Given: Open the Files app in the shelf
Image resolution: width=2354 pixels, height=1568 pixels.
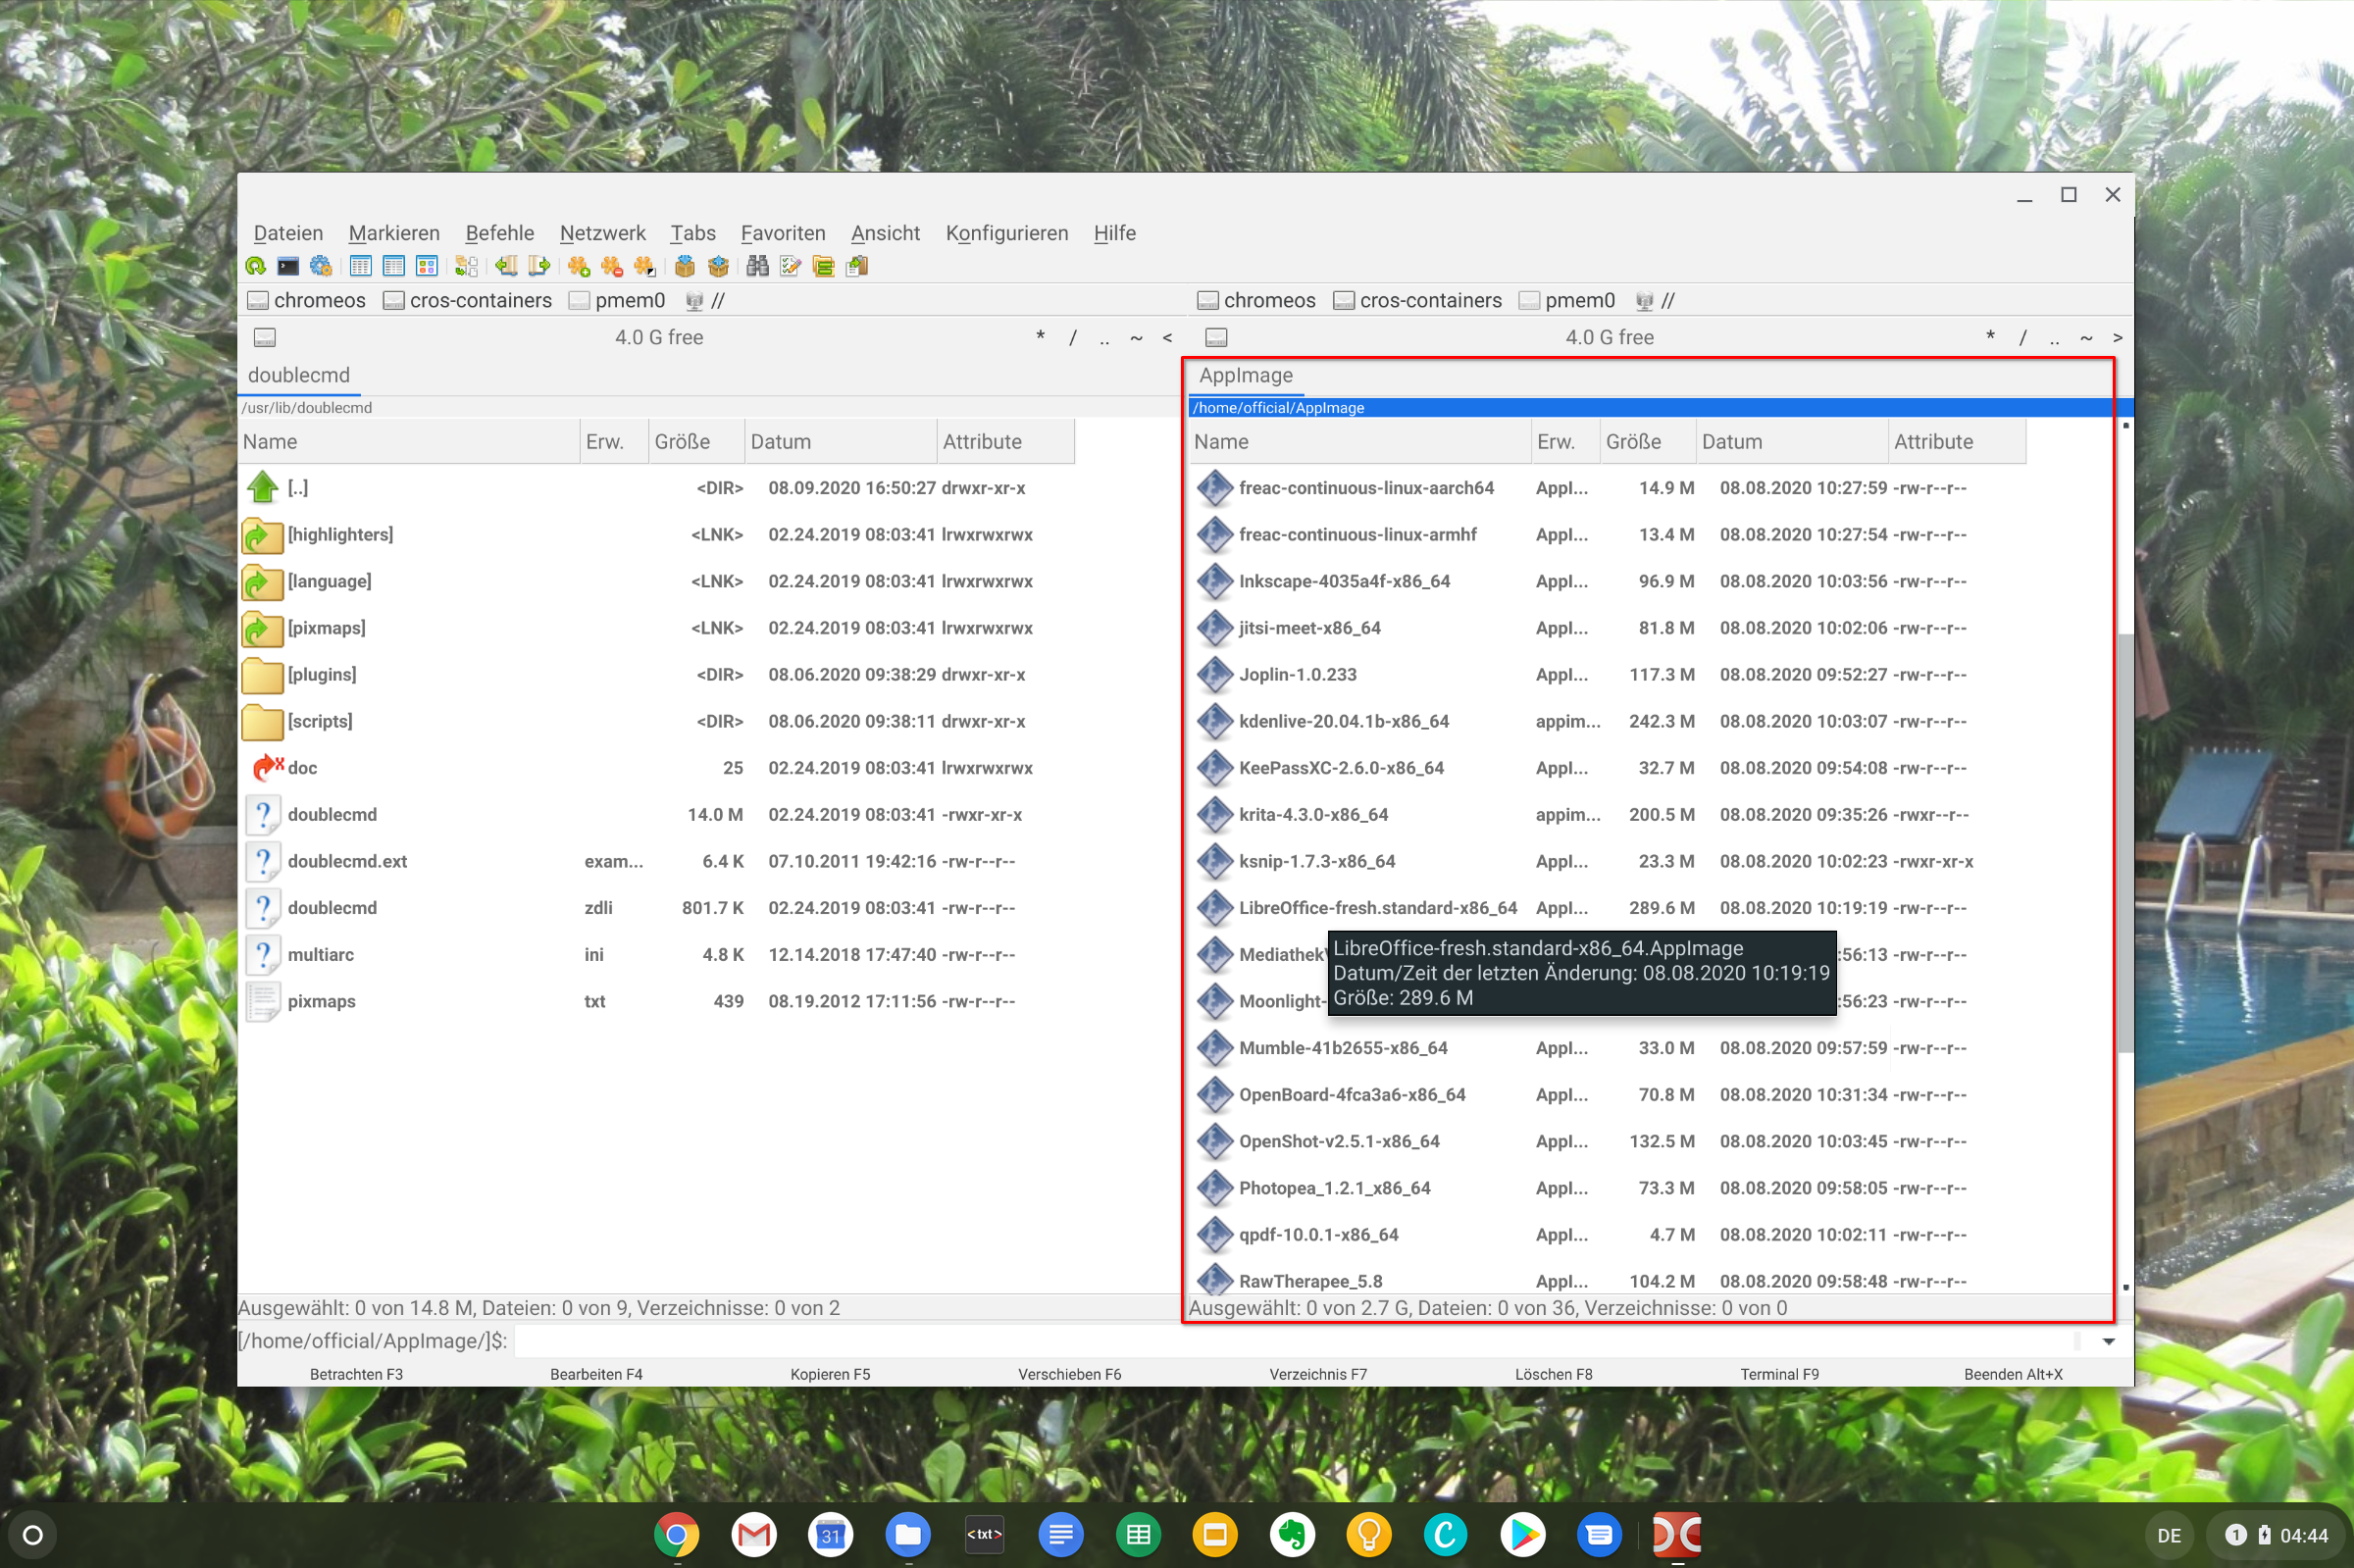Looking at the screenshot, I should (x=908, y=1534).
